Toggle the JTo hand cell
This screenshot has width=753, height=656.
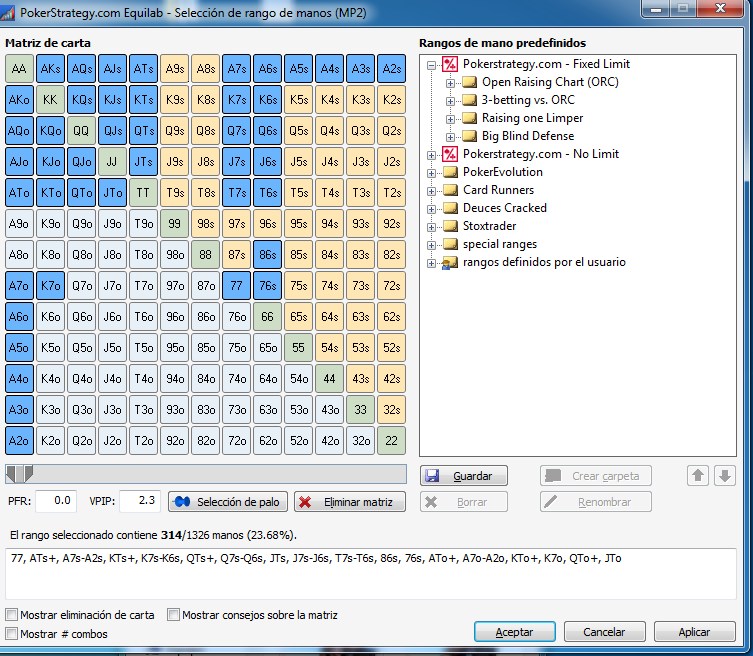(x=112, y=193)
